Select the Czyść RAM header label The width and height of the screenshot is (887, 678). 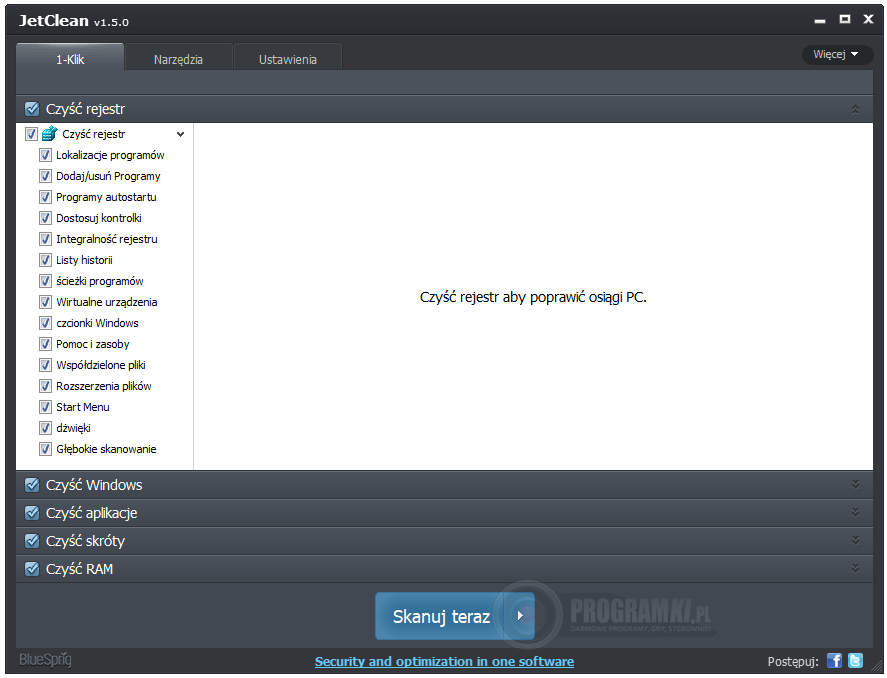[x=79, y=569]
